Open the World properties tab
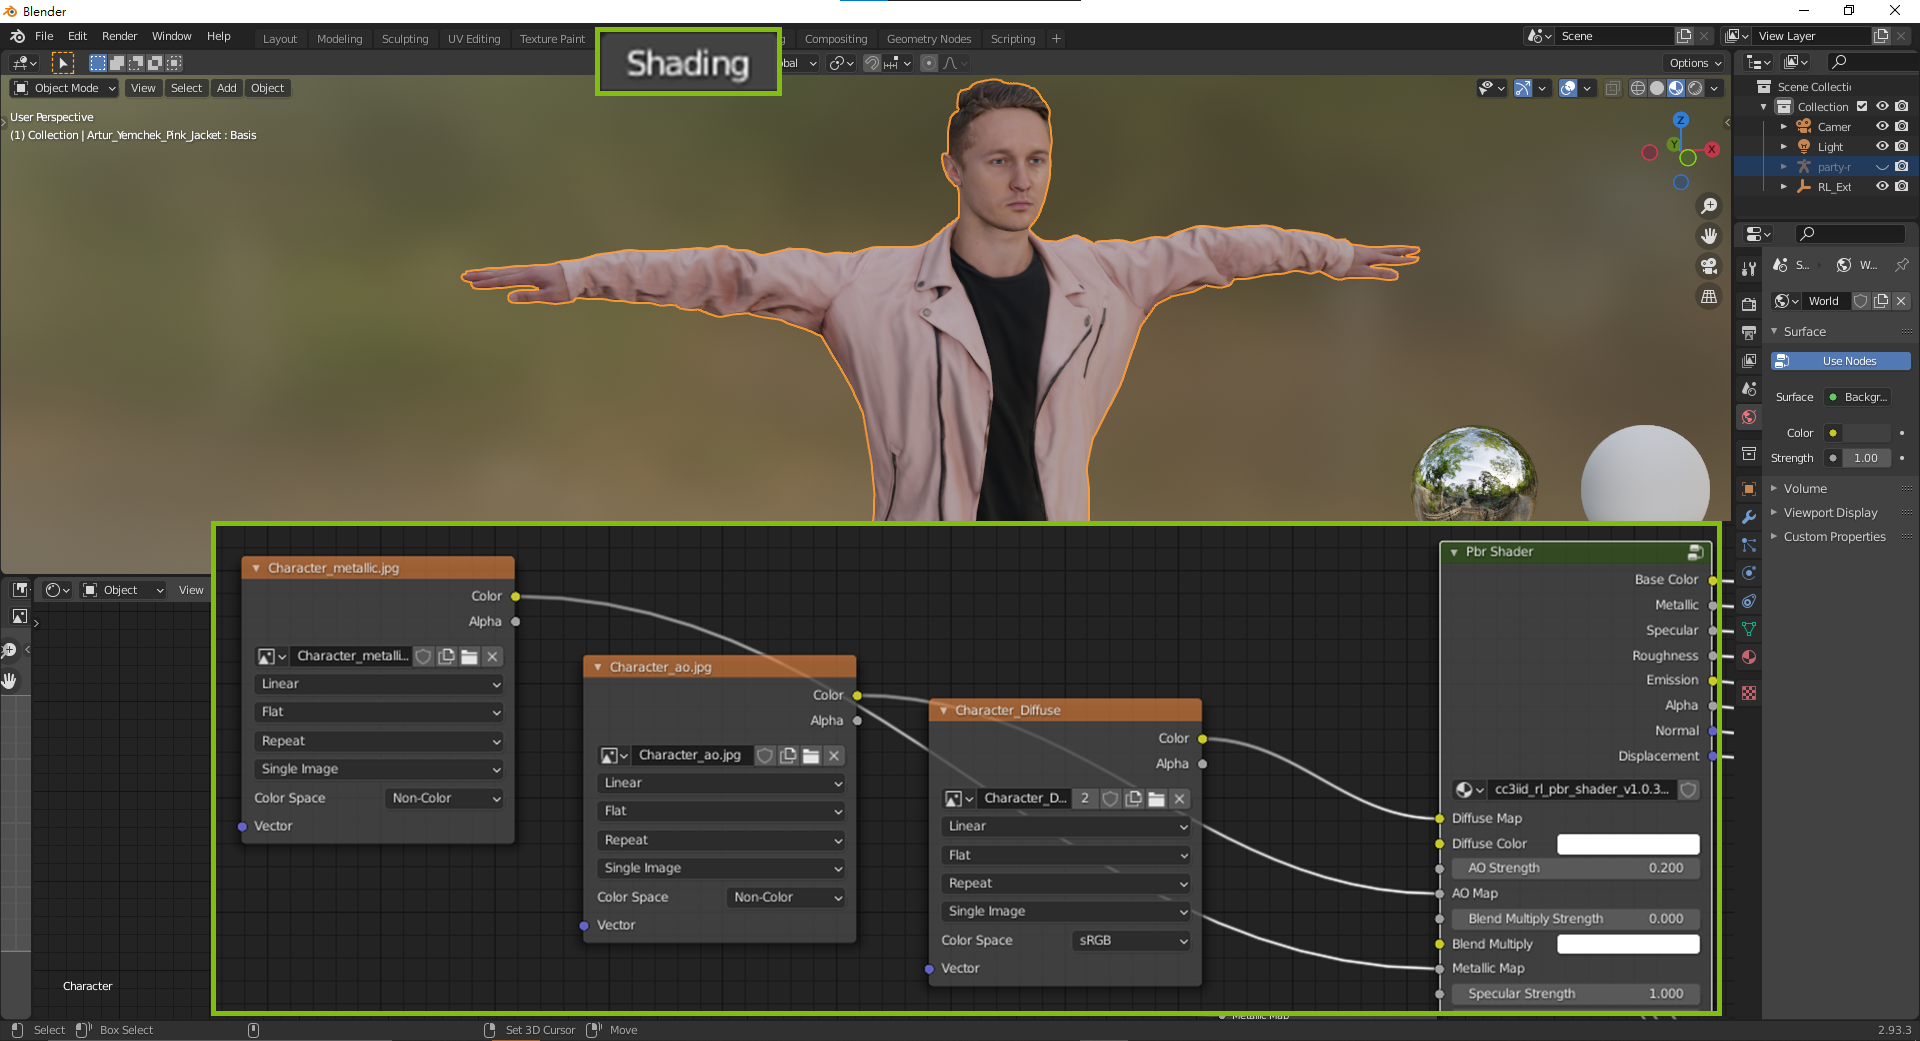This screenshot has width=1920, height=1041. [x=1749, y=417]
